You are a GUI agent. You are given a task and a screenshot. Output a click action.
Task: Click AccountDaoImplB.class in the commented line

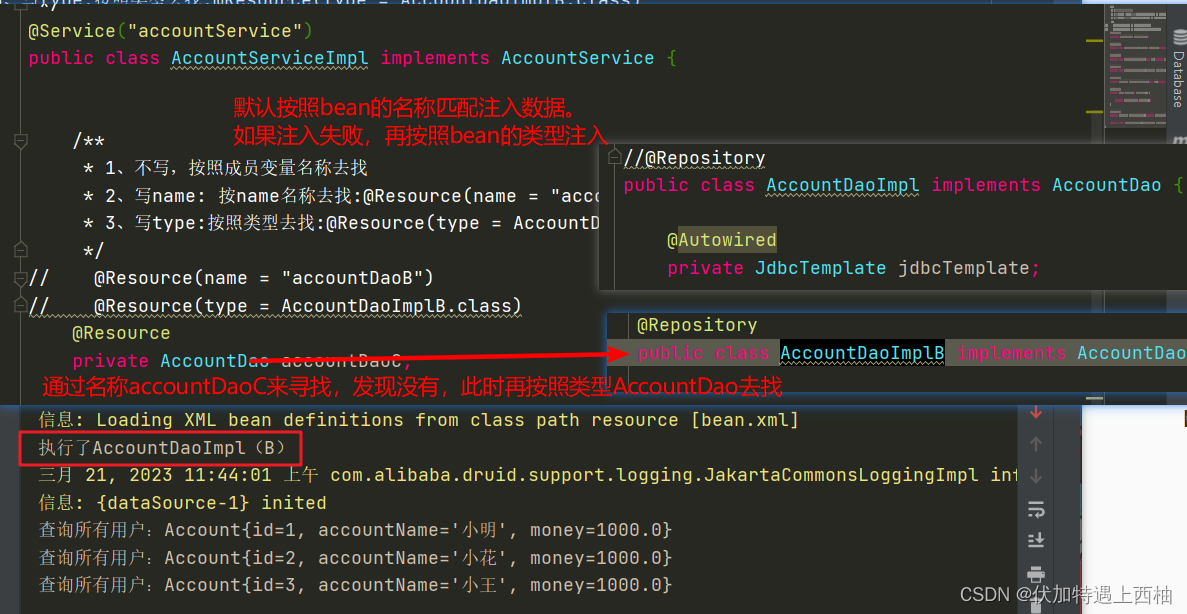397,306
